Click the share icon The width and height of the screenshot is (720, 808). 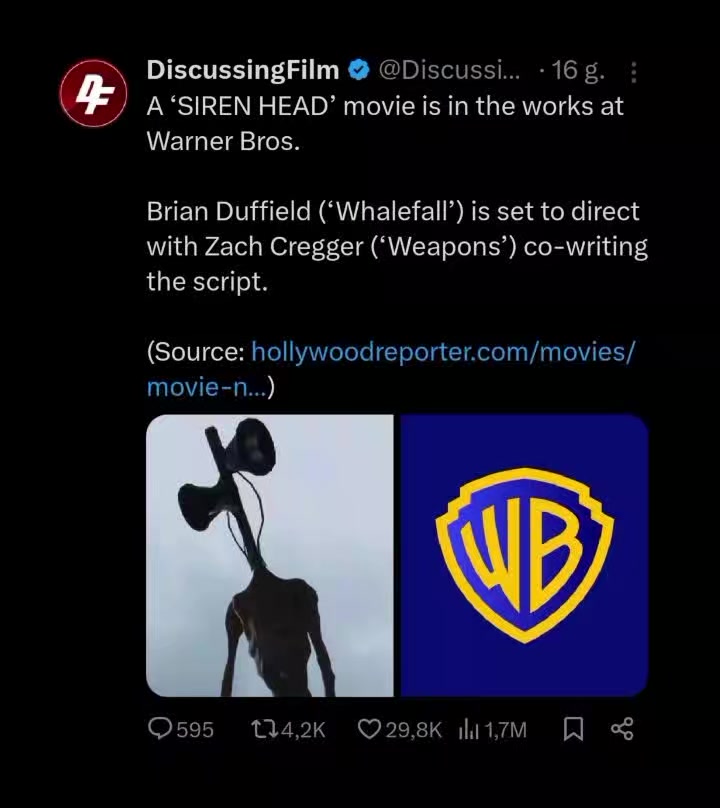(x=622, y=729)
